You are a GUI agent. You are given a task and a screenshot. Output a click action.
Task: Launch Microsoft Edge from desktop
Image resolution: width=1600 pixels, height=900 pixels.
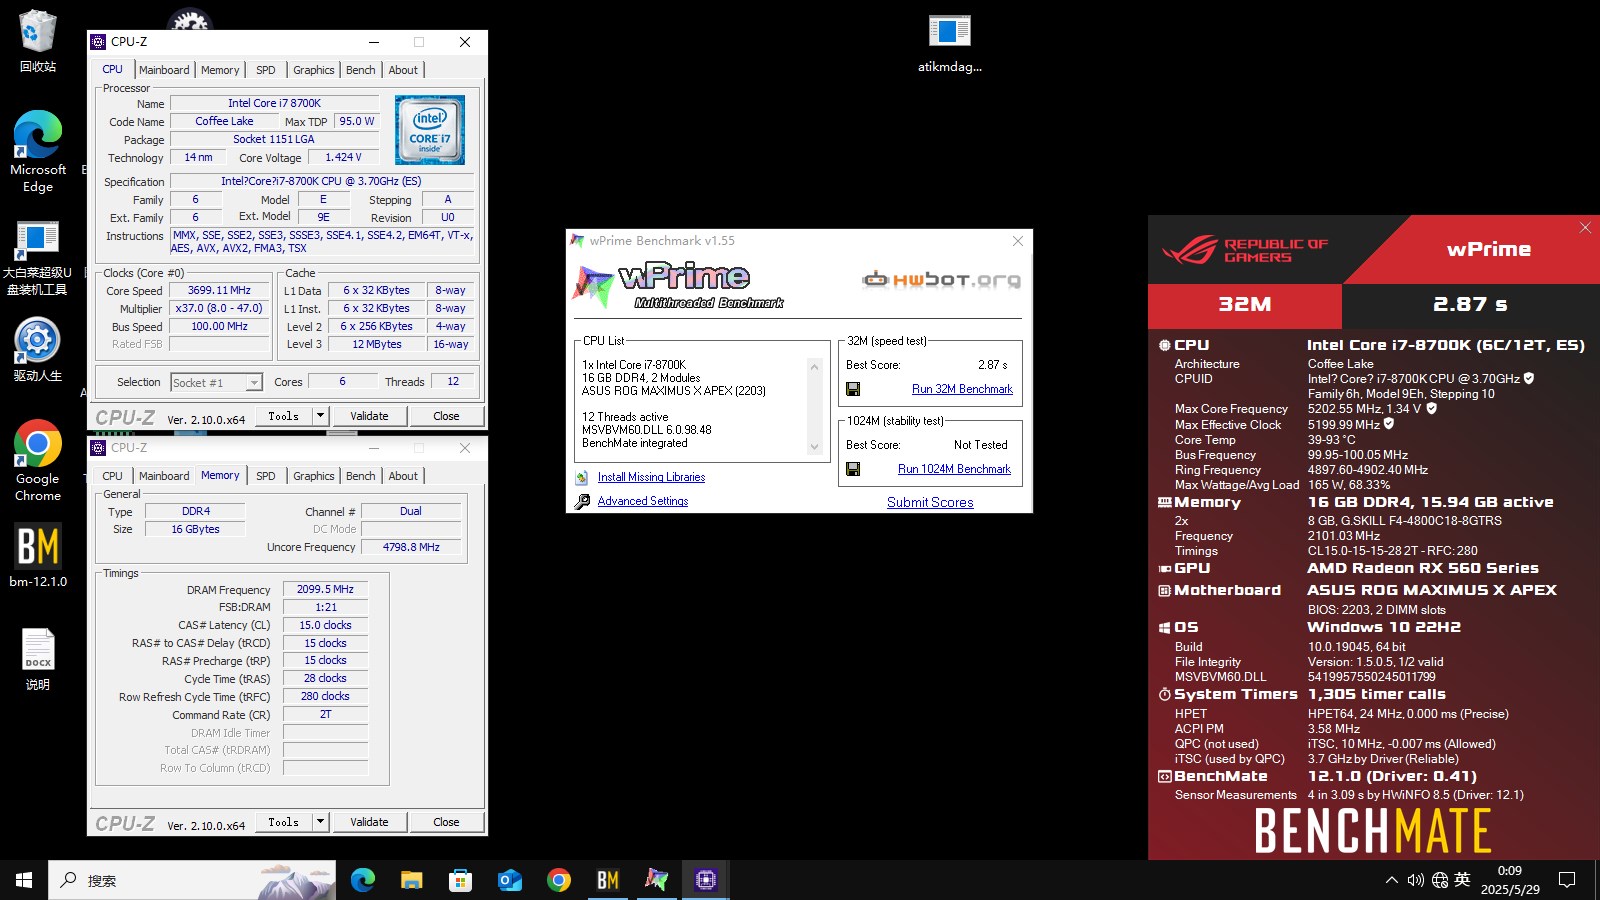pos(38,150)
